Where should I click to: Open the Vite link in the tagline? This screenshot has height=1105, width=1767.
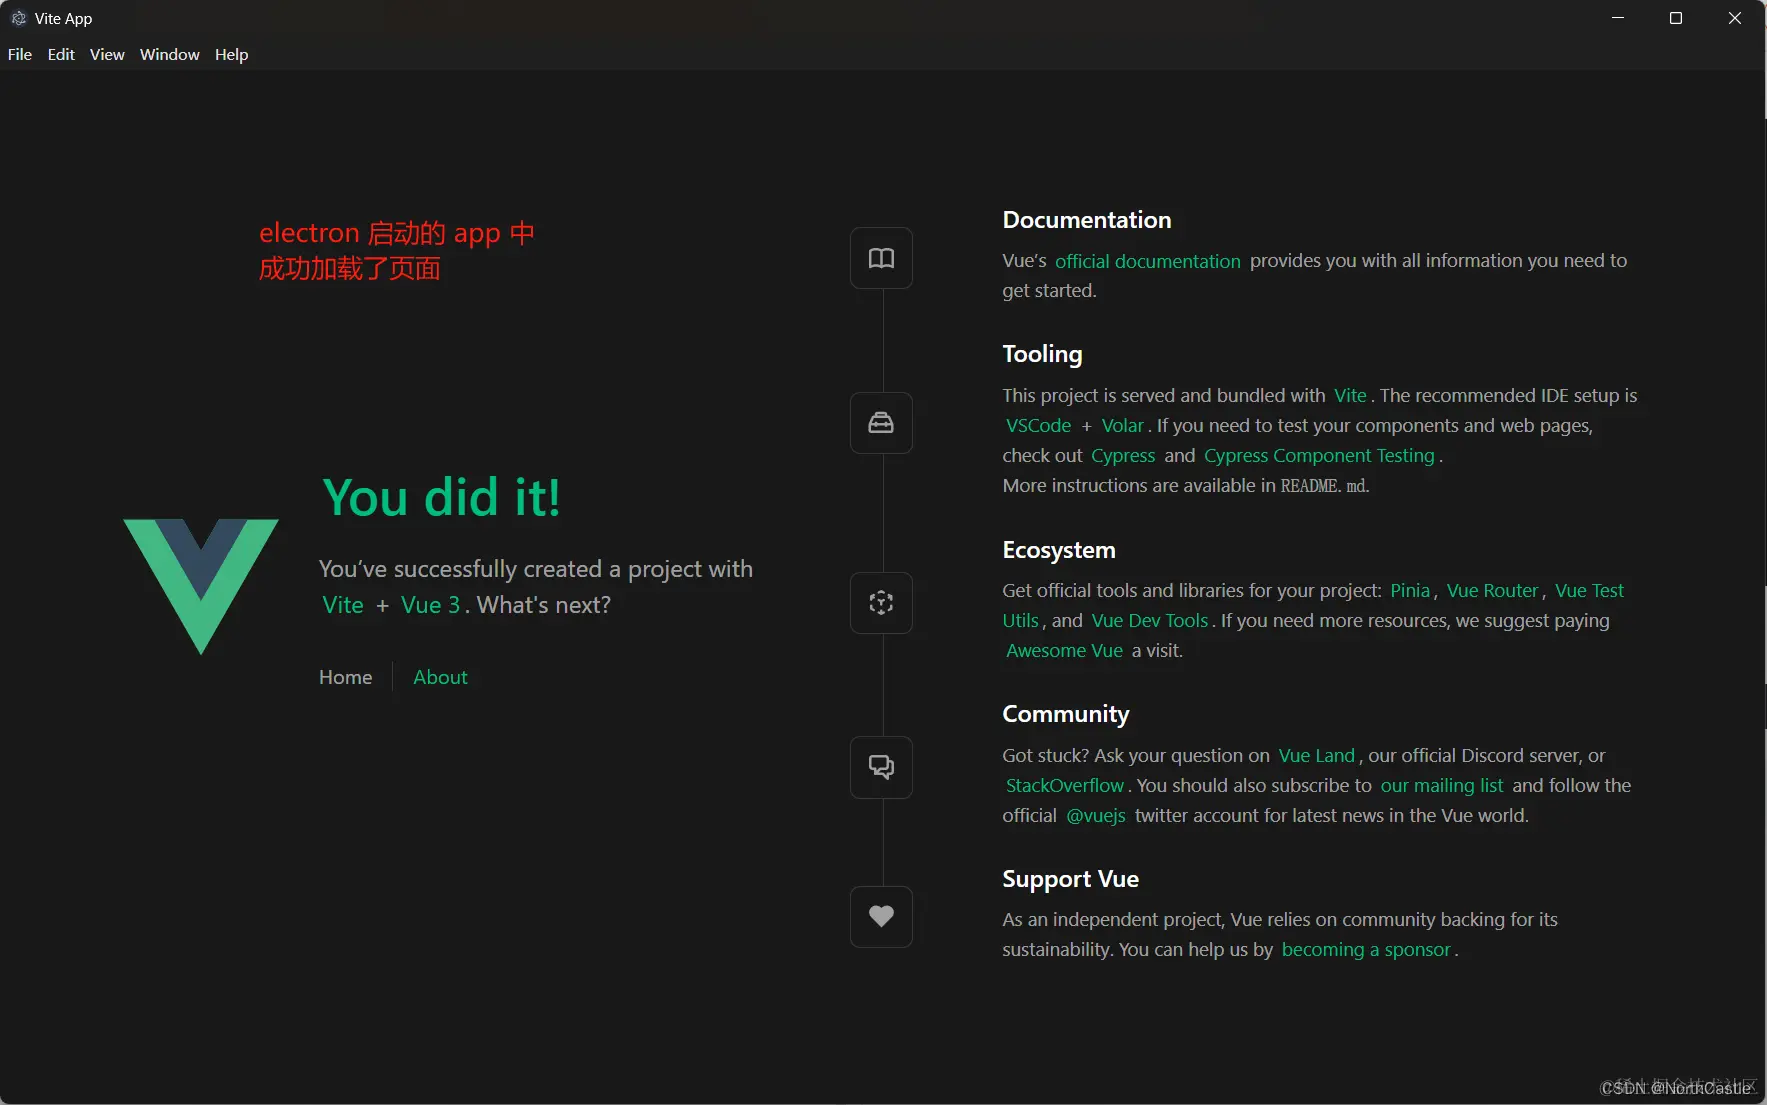click(343, 605)
